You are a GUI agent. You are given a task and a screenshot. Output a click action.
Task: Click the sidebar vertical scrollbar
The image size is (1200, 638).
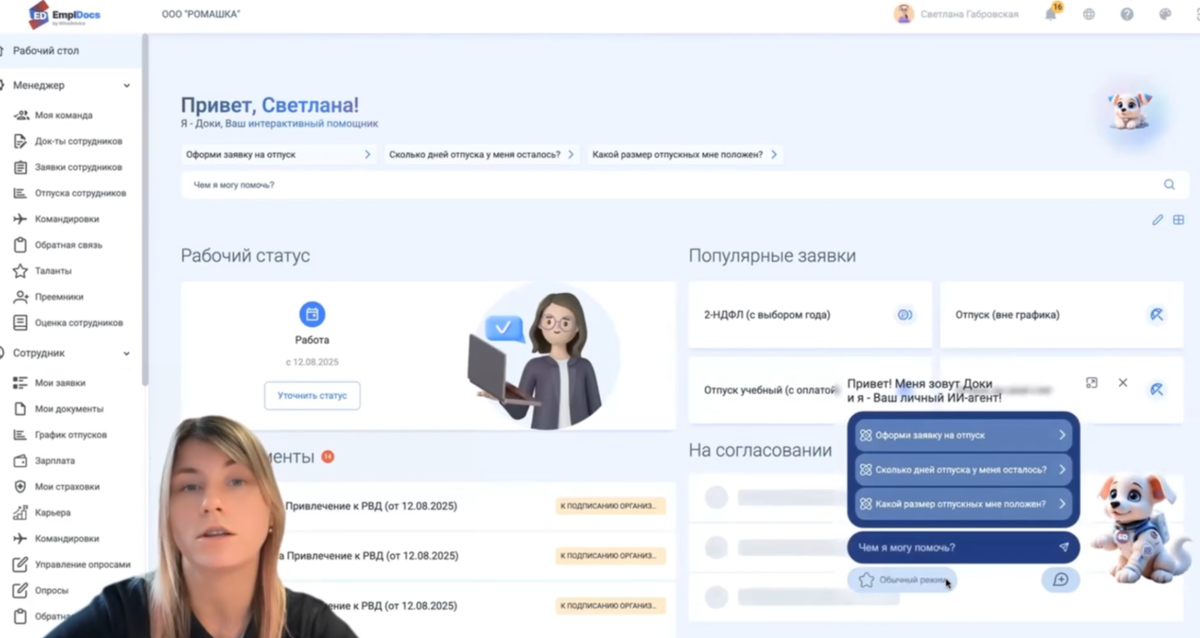pos(145,210)
